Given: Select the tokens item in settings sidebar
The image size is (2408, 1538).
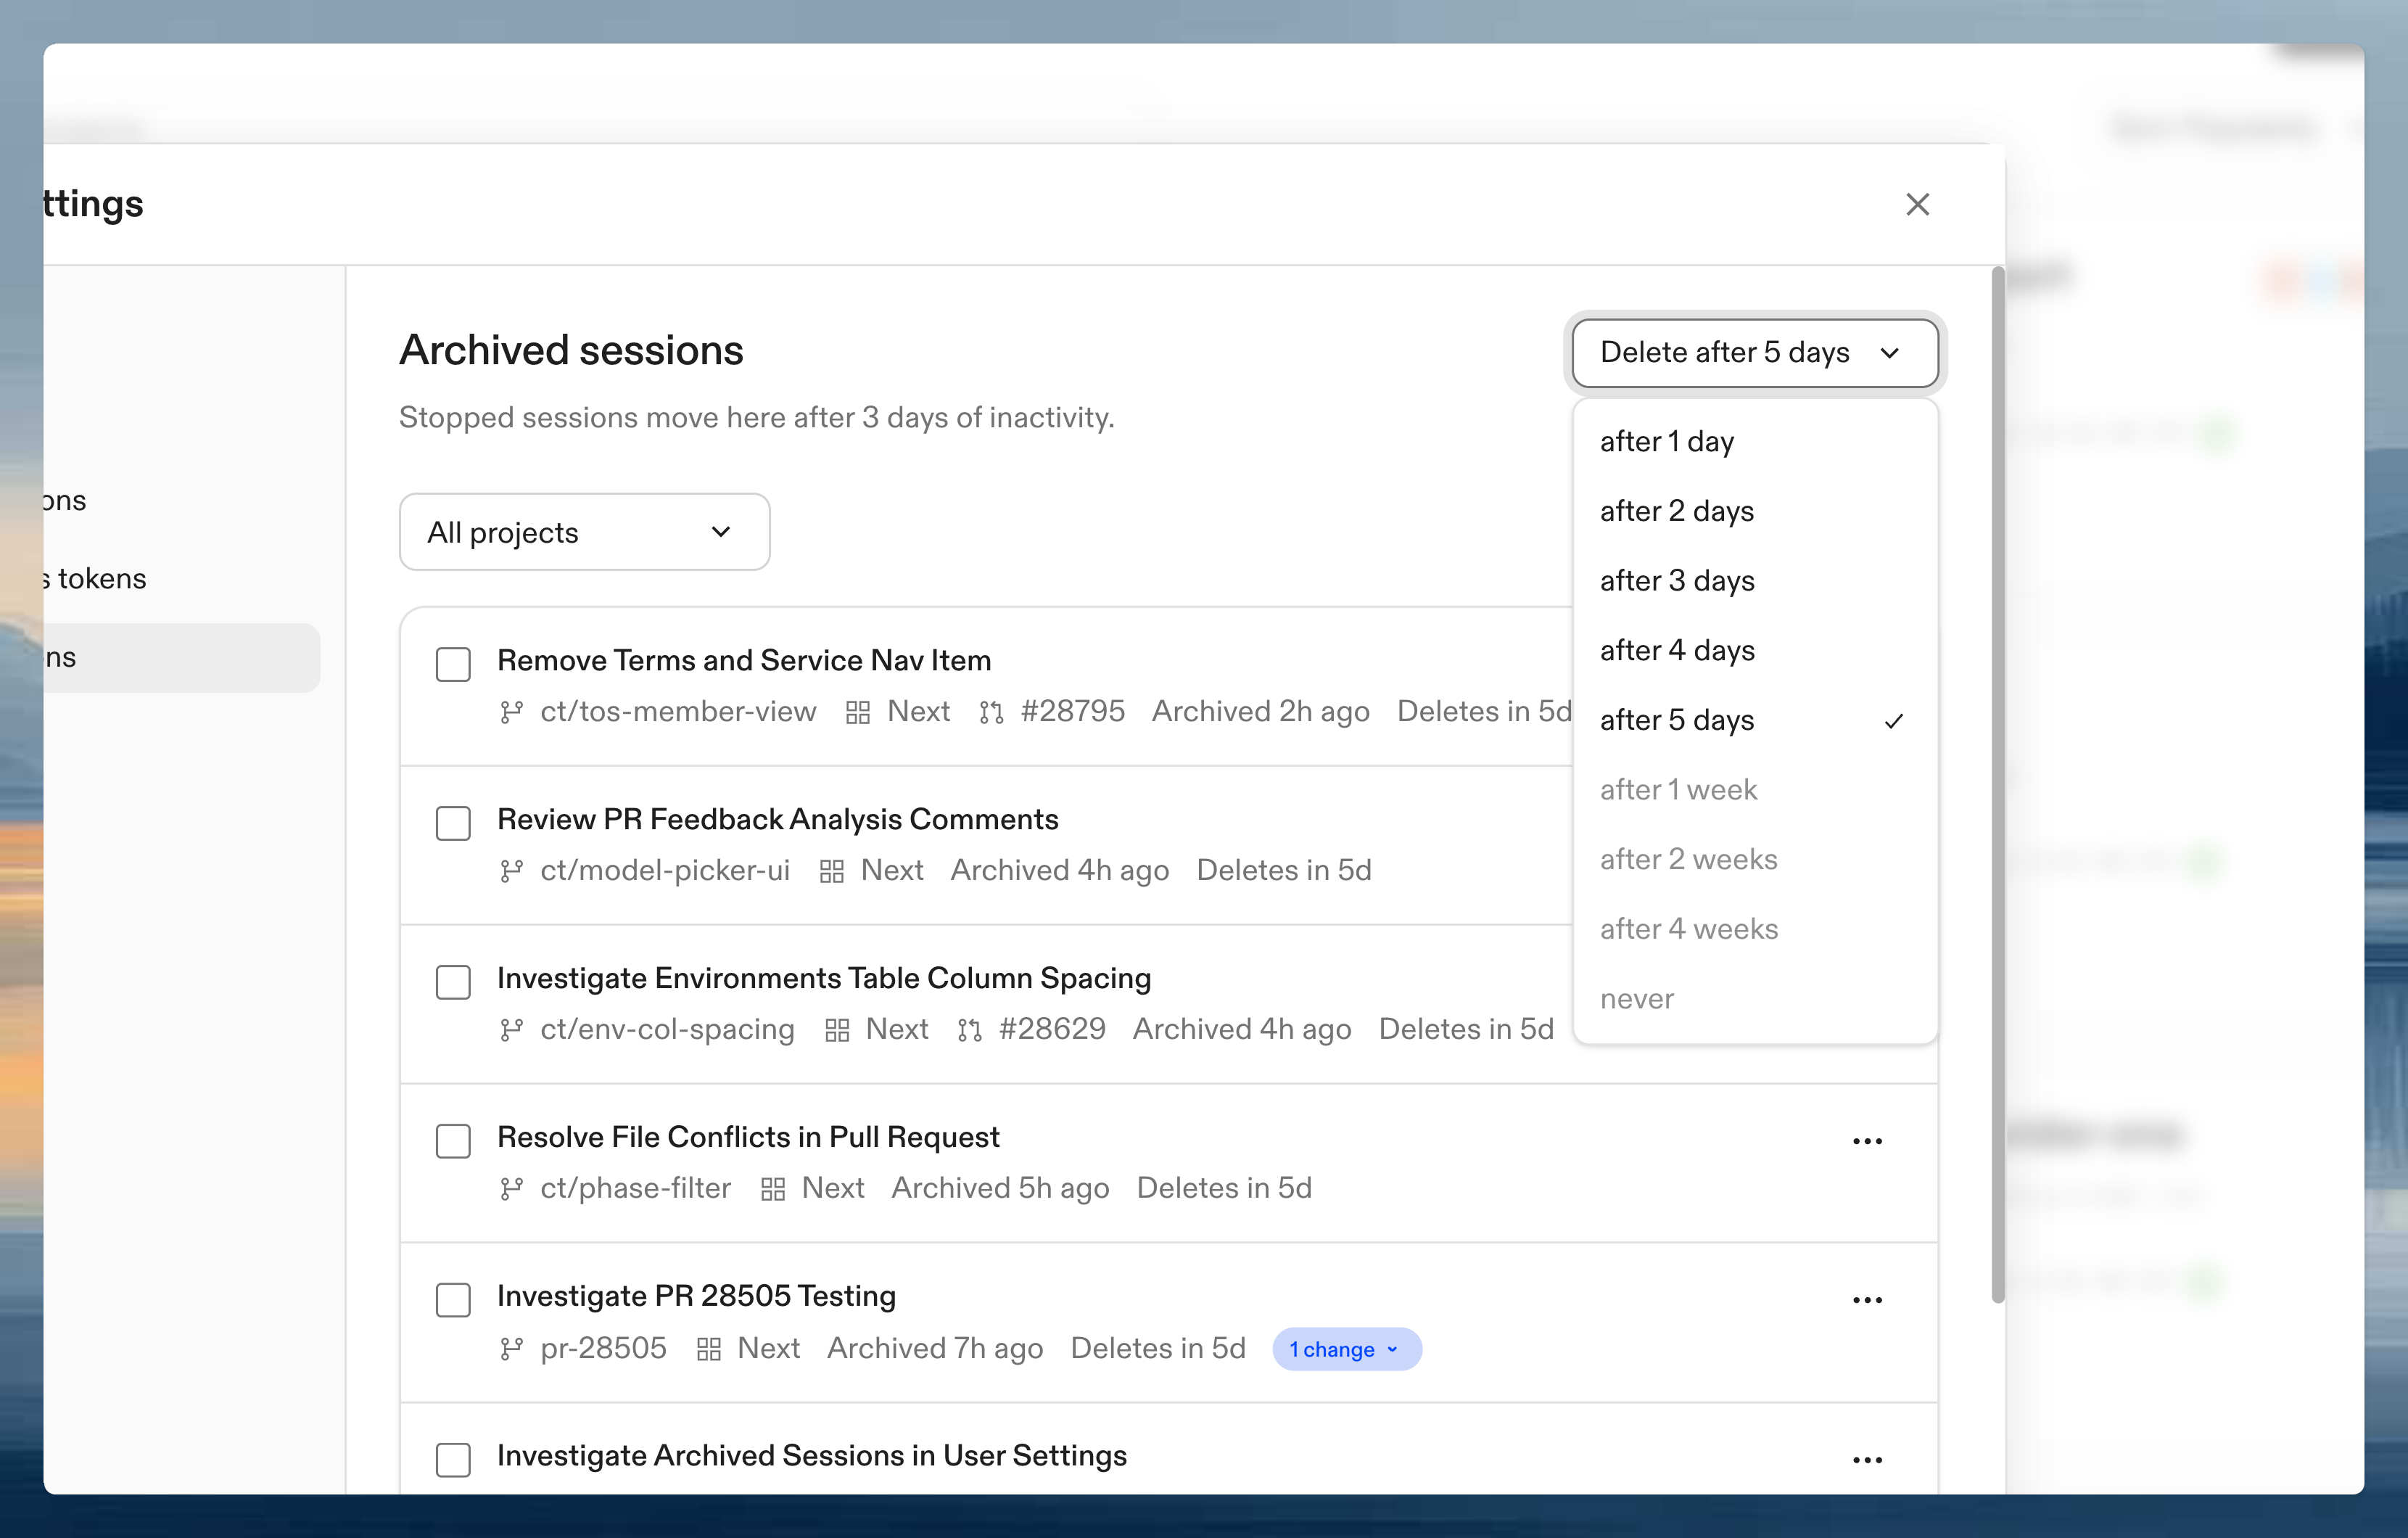Looking at the screenshot, I should click(95, 579).
